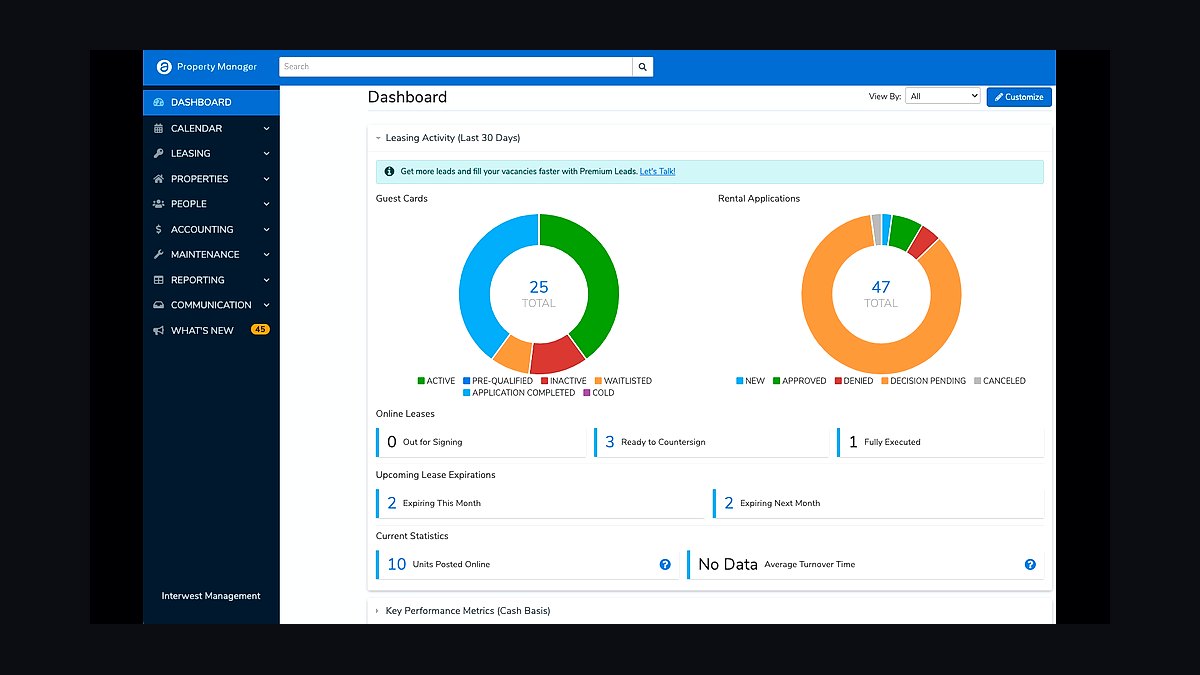Open the View By dropdown
The image size is (1200, 675).
point(943,96)
